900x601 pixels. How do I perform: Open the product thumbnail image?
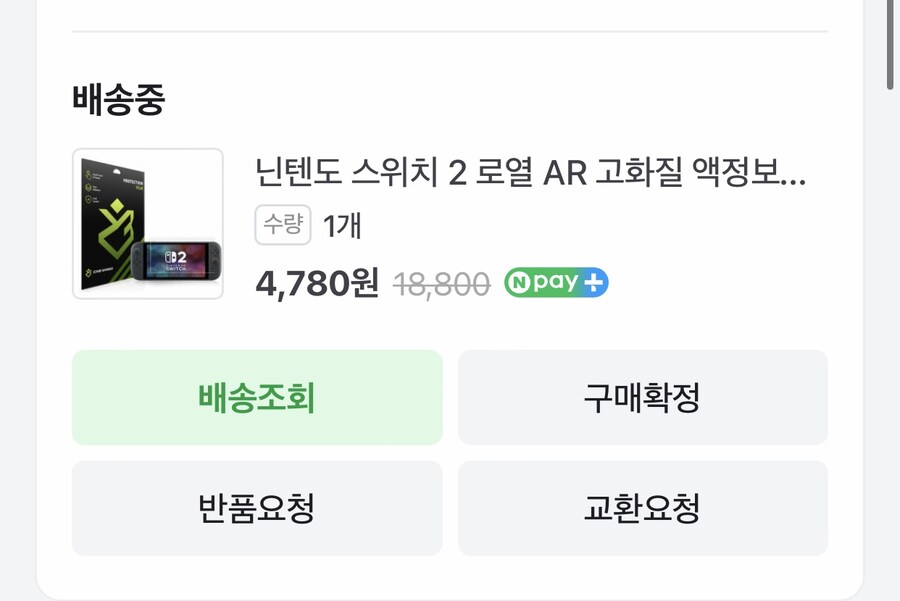point(148,223)
